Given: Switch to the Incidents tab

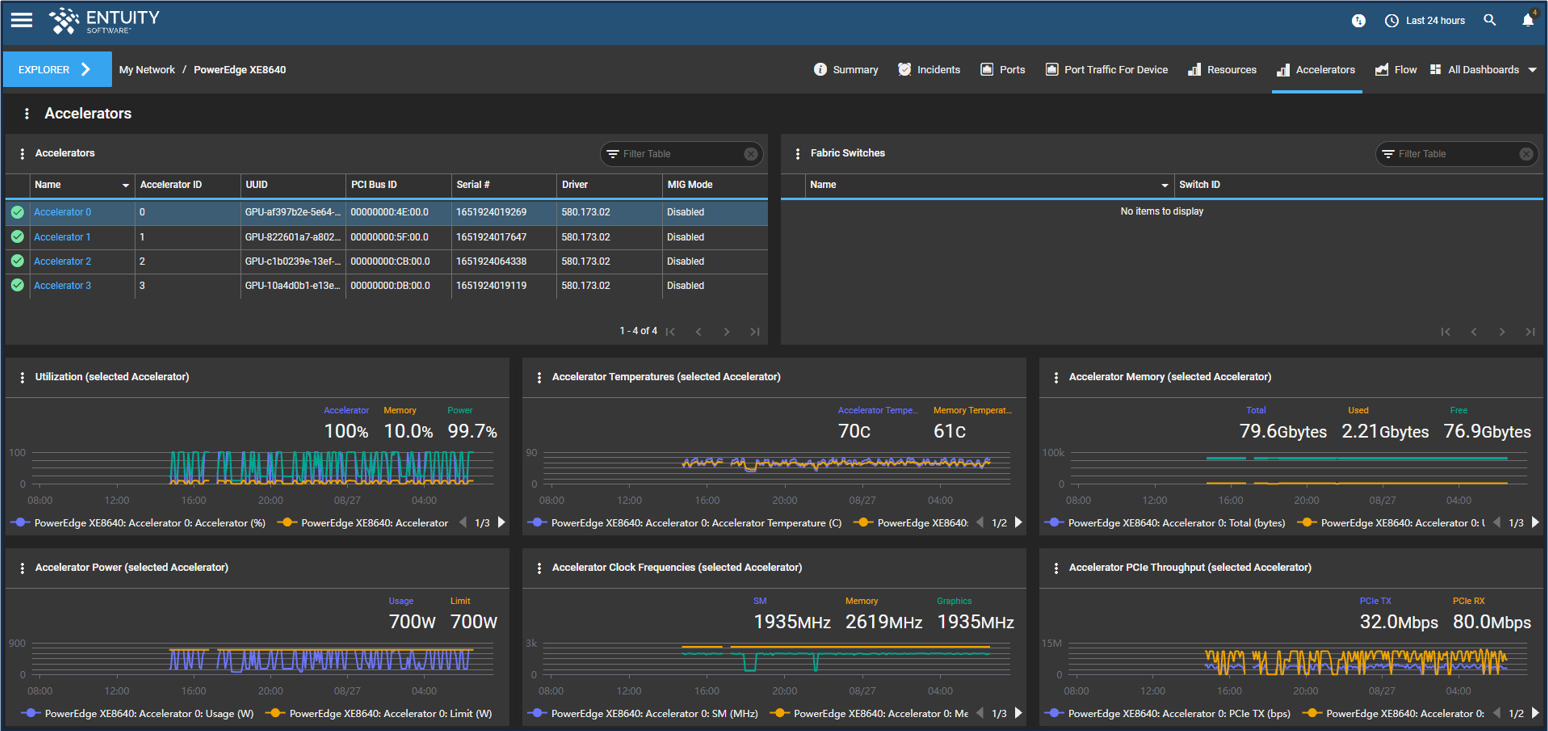Looking at the screenshot, I should [929, 70].
